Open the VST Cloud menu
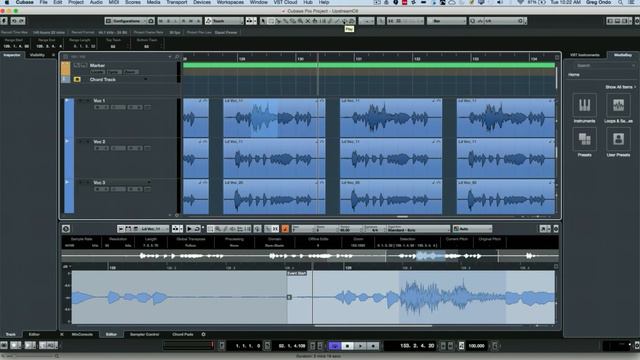 [285, 2]
